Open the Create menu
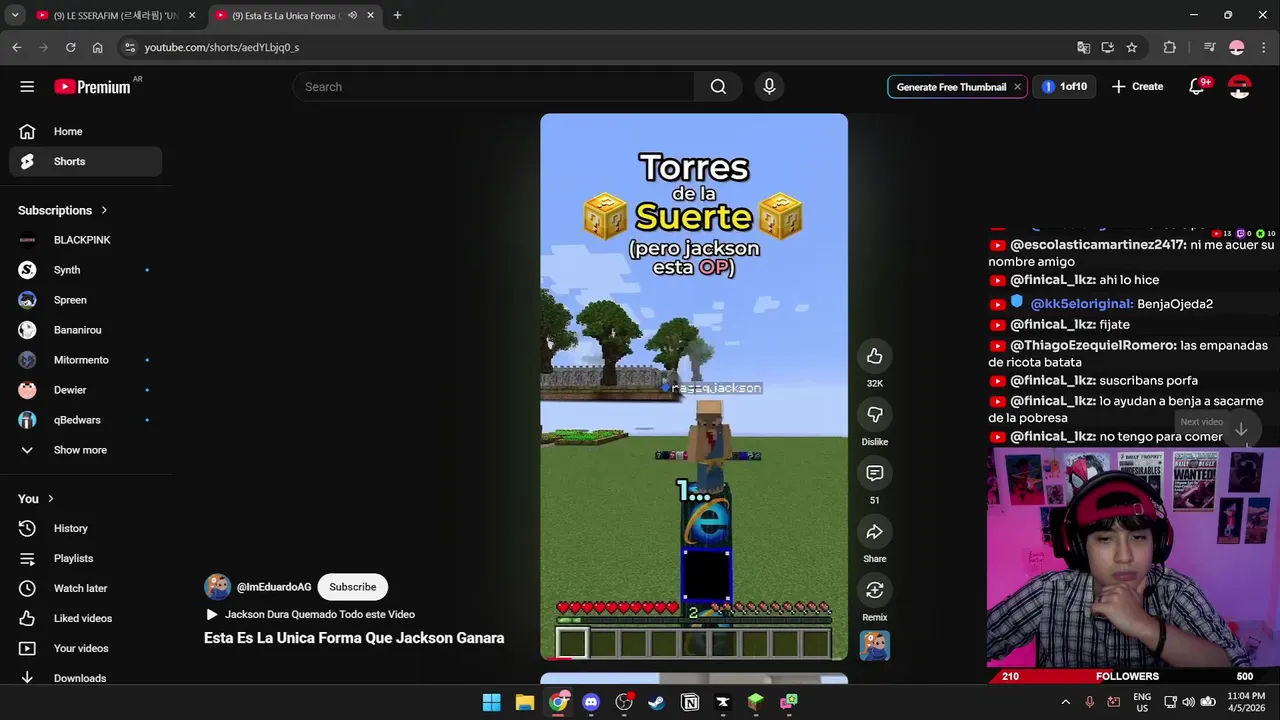The height and width of the screenshot is (720, 1280). pos(1137,87)
